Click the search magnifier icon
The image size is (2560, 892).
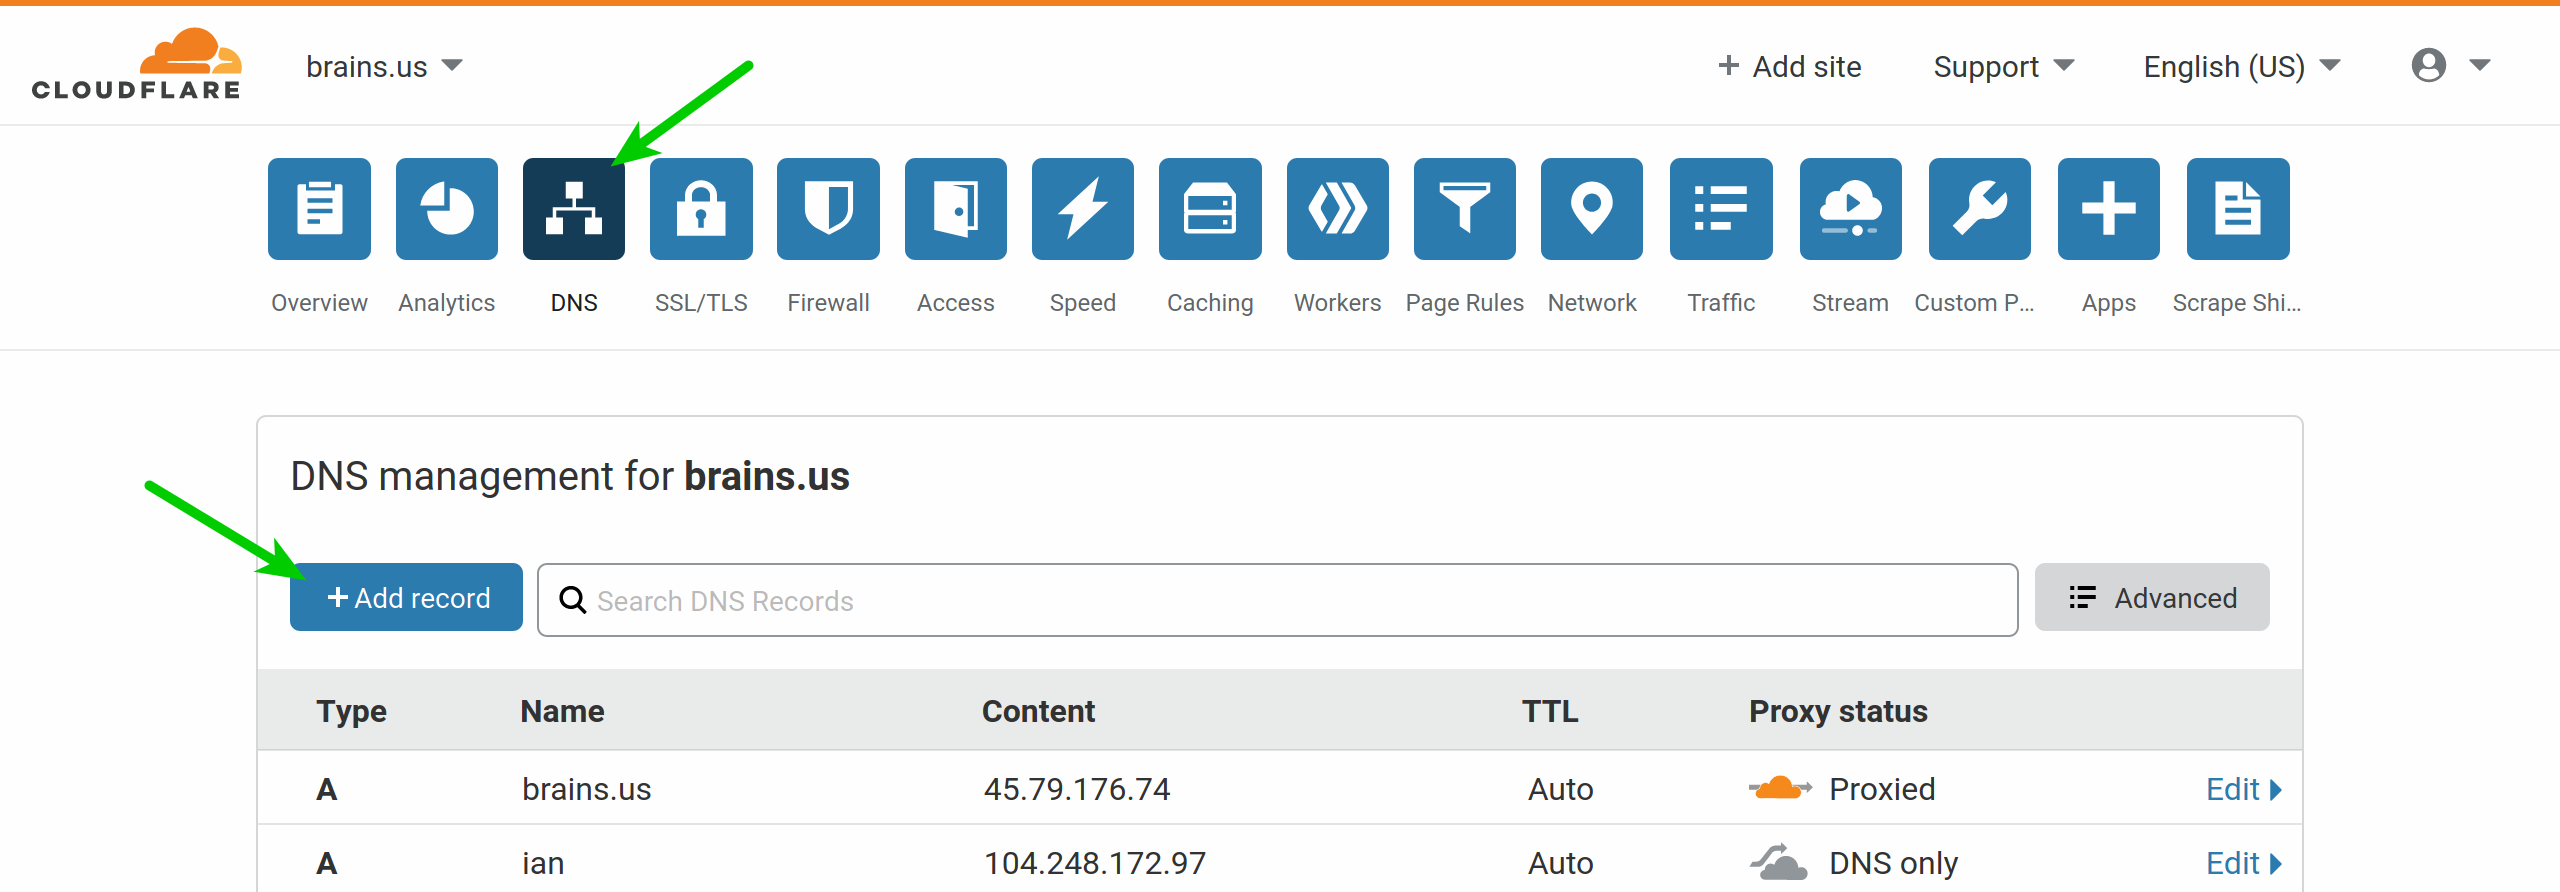[x=572, y=600]
